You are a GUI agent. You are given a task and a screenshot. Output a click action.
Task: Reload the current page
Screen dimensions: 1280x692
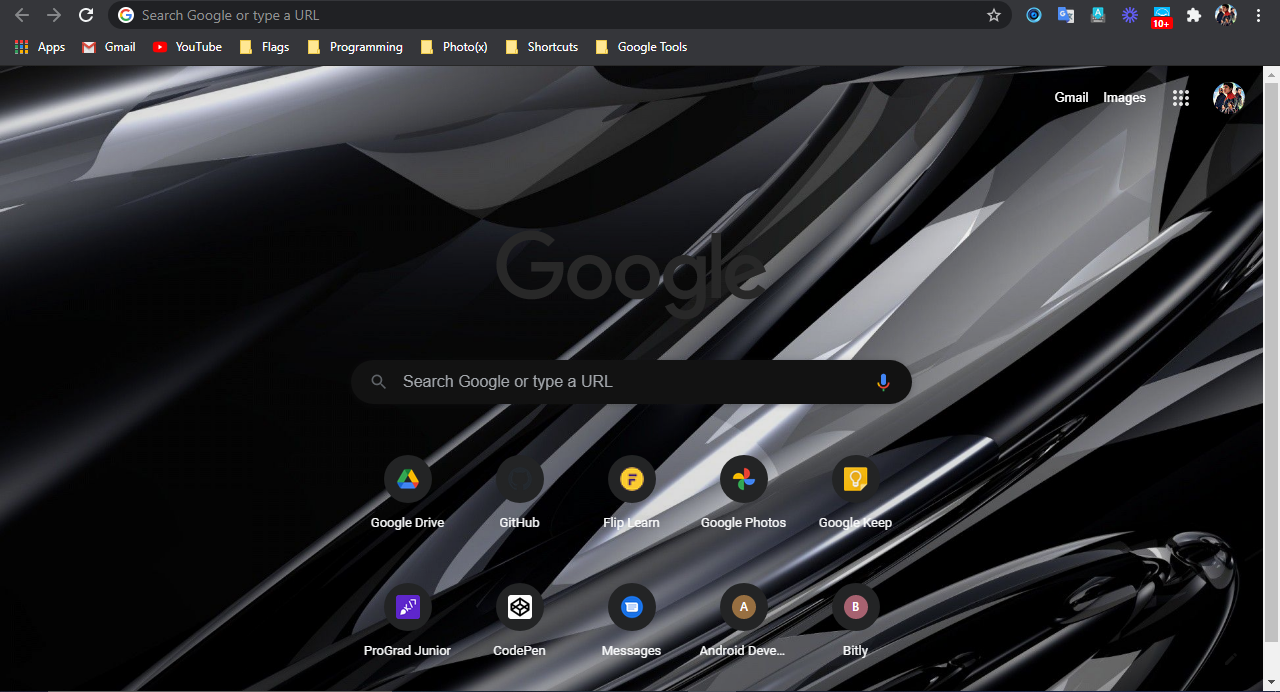click(86, 15)
